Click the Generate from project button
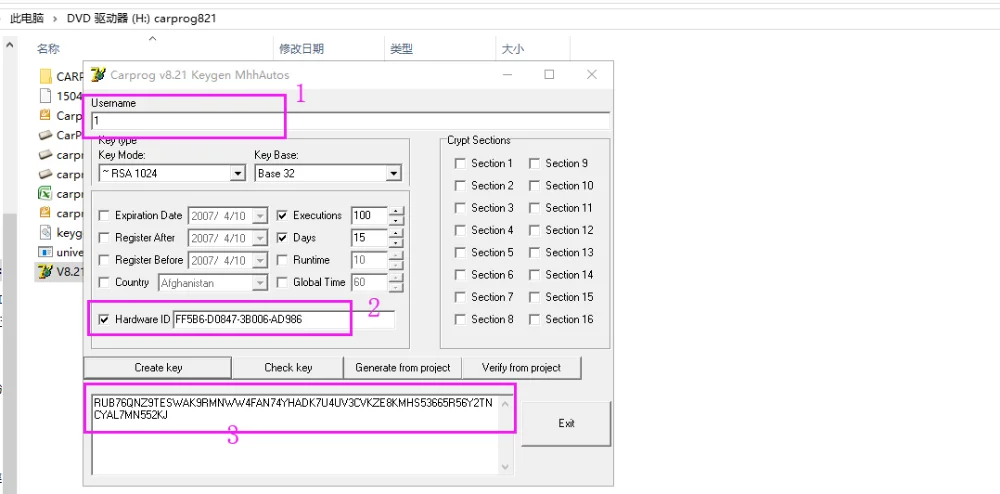The height and width of the screenshot is (494, 1000). [402, 368]
